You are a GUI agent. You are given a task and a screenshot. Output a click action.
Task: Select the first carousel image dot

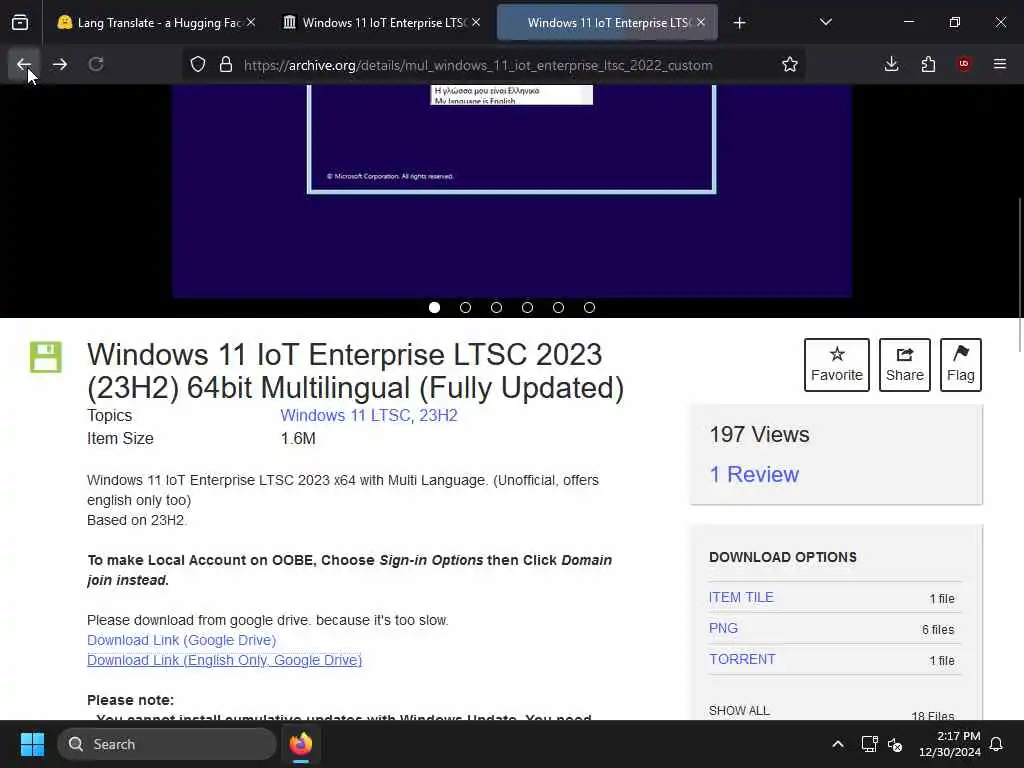coord(434,308)
